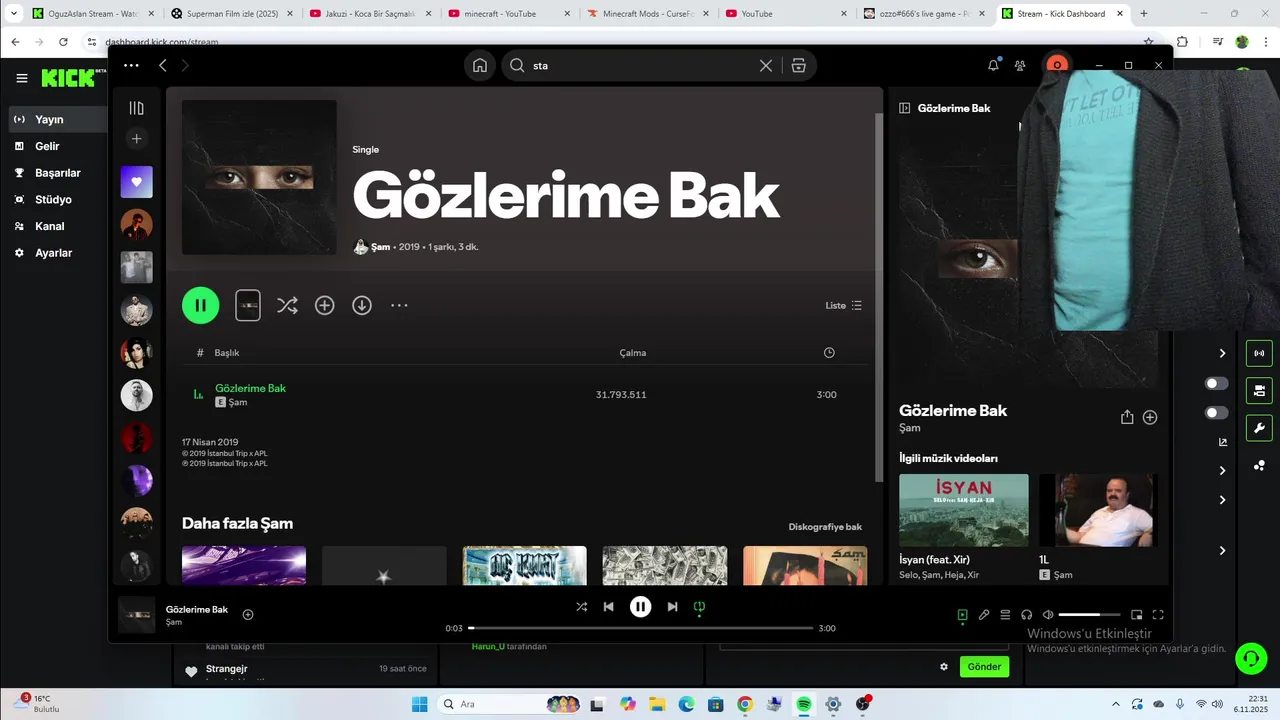This screenshot has width=1280, height=720.
Task: Add Gözlerime Bak single to library
Action: [325, 305]
